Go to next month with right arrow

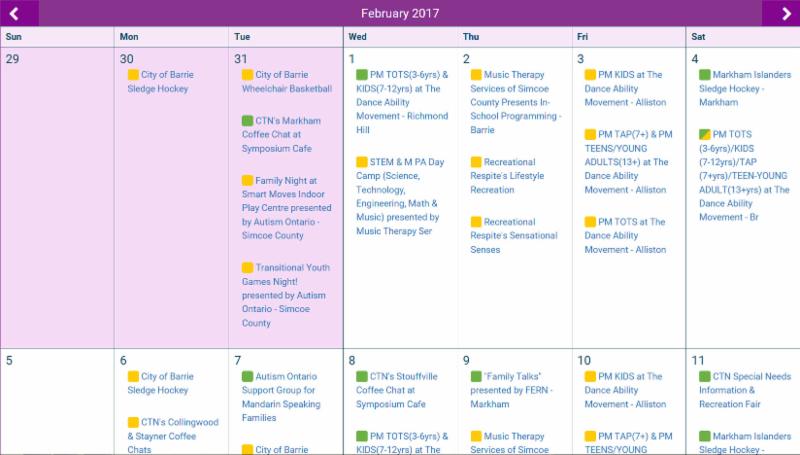(x=780, y=13)
